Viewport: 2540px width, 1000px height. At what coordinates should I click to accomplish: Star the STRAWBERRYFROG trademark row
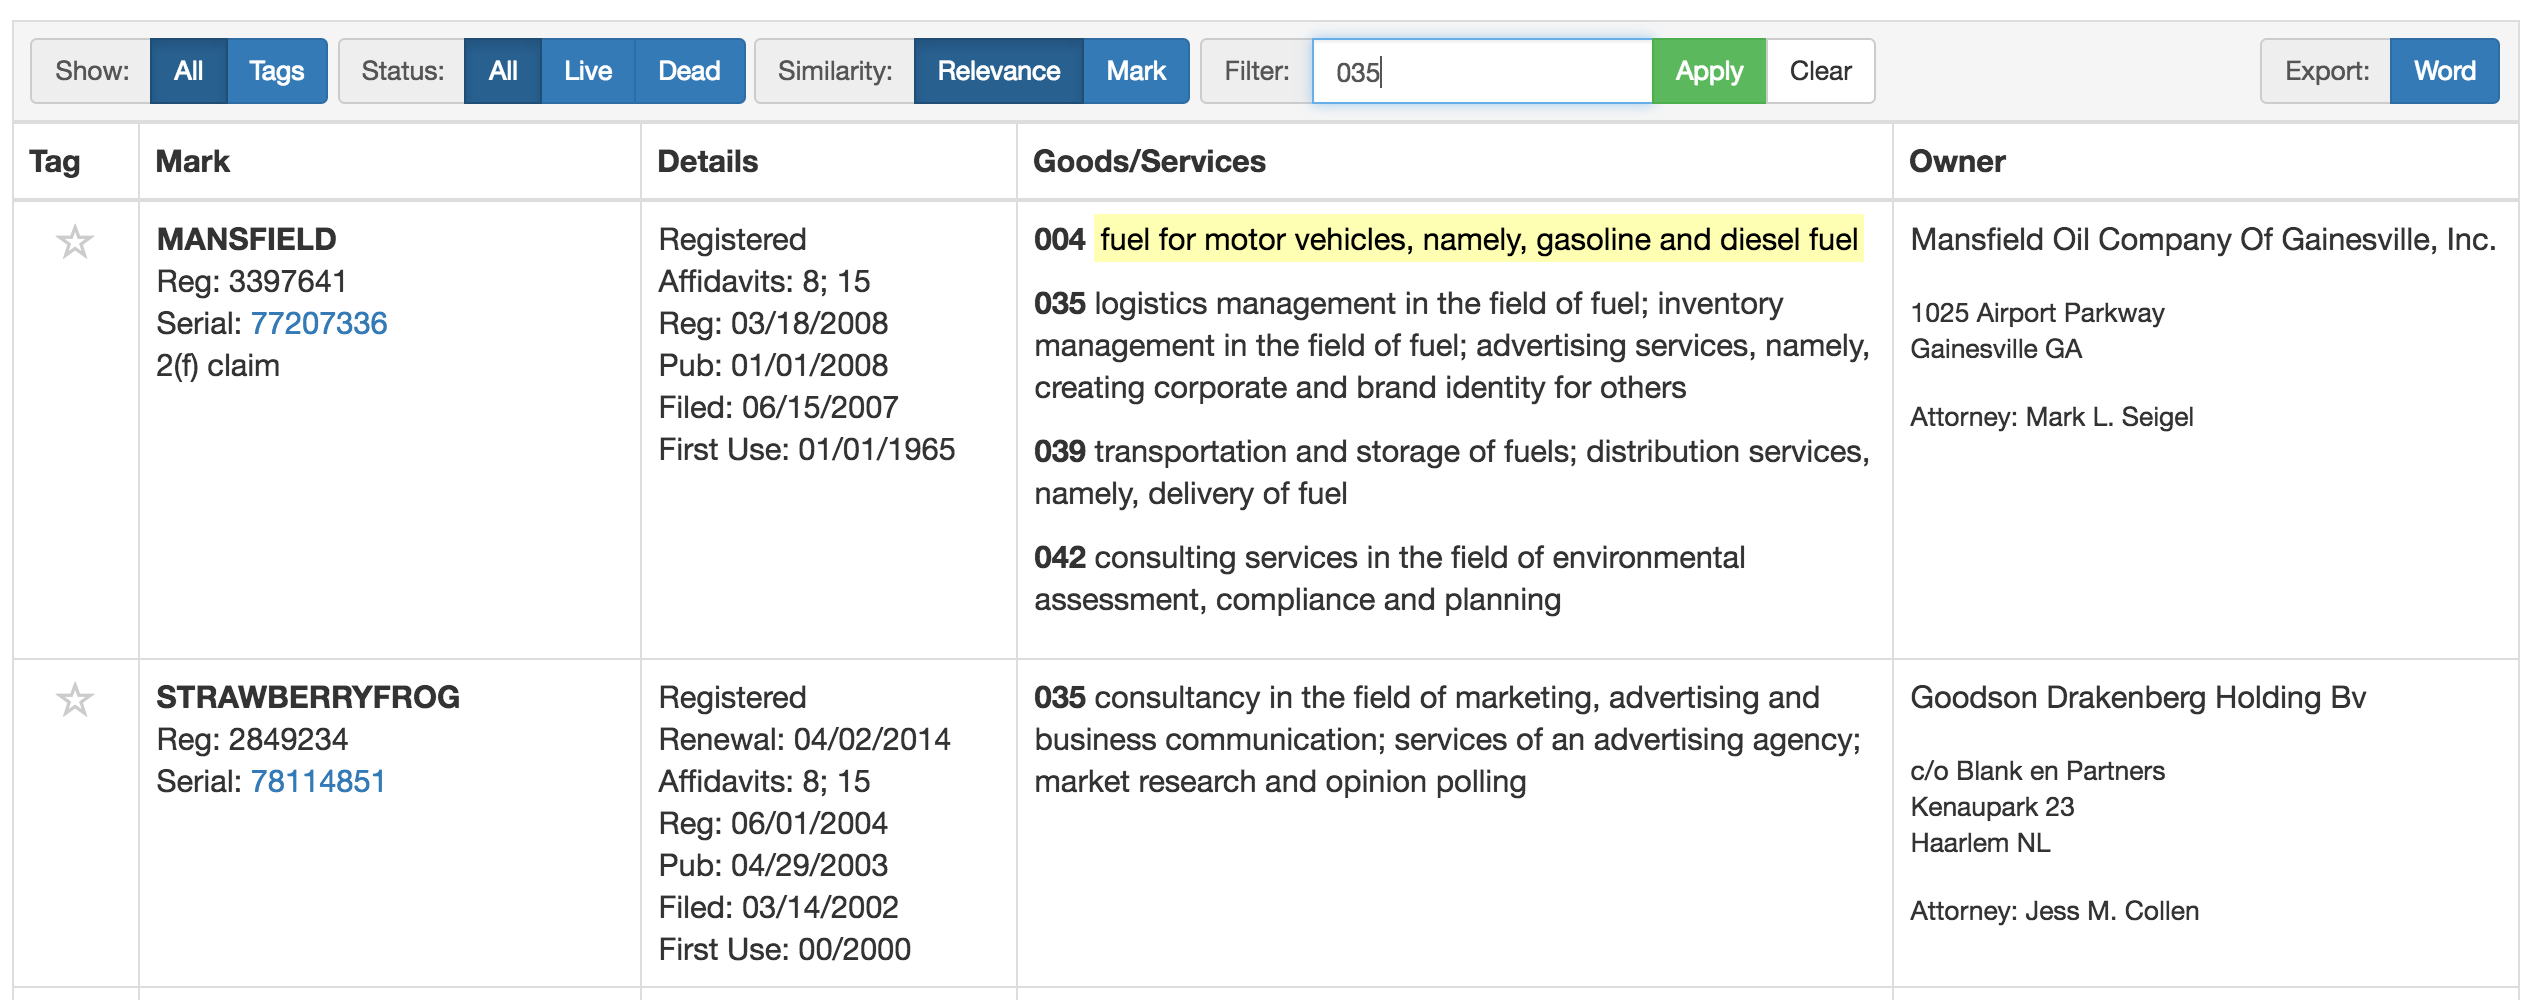click(x=75, y=700)
